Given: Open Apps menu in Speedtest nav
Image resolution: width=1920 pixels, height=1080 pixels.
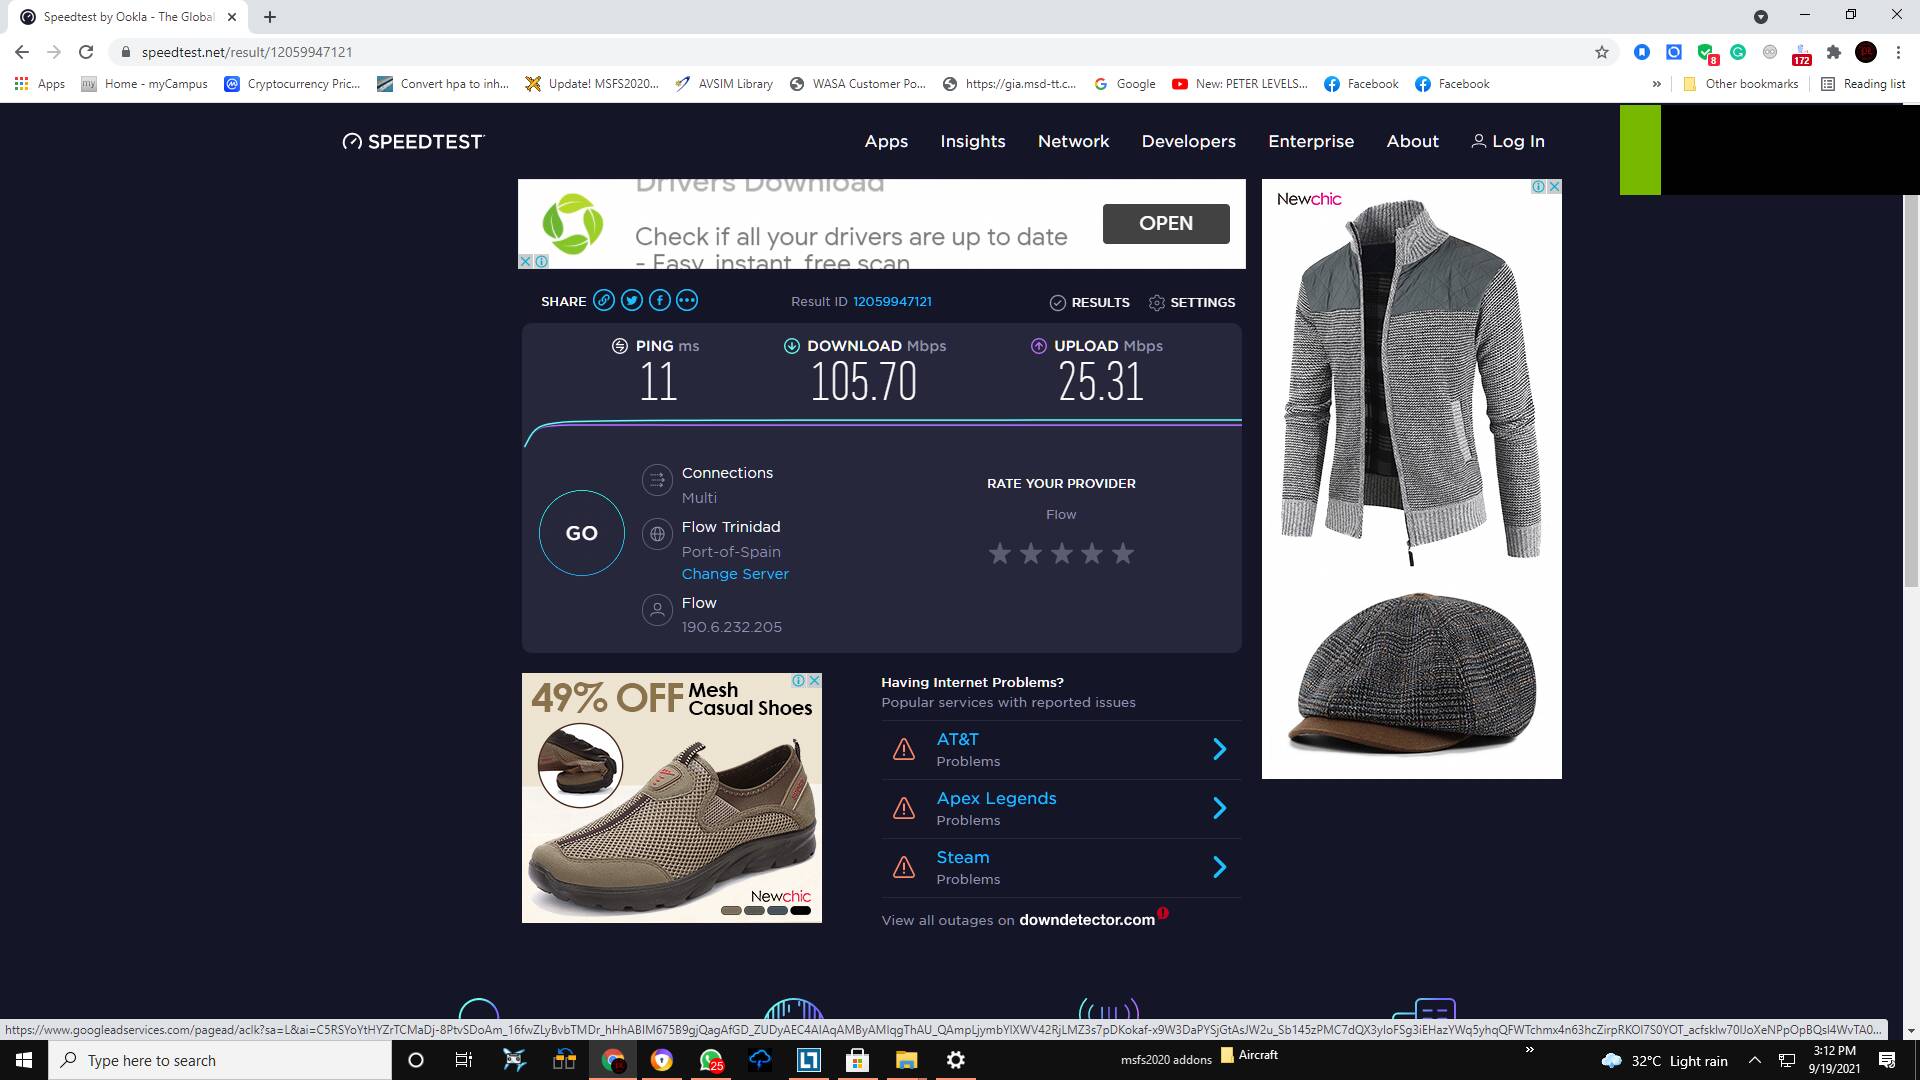Looking at the screenshot, I should point(886,141).
